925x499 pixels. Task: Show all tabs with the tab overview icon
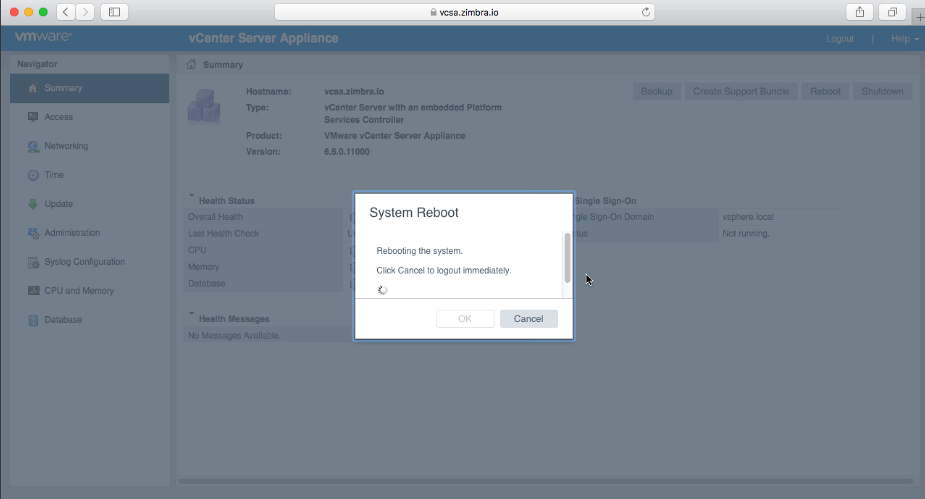(892, 12)
